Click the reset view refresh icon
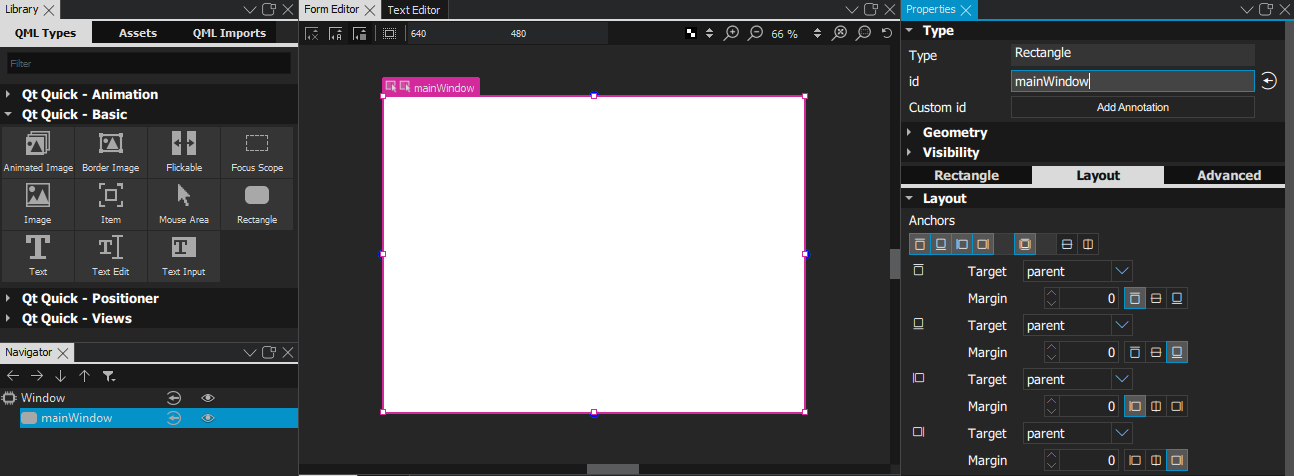 click(x=886, y=33)
